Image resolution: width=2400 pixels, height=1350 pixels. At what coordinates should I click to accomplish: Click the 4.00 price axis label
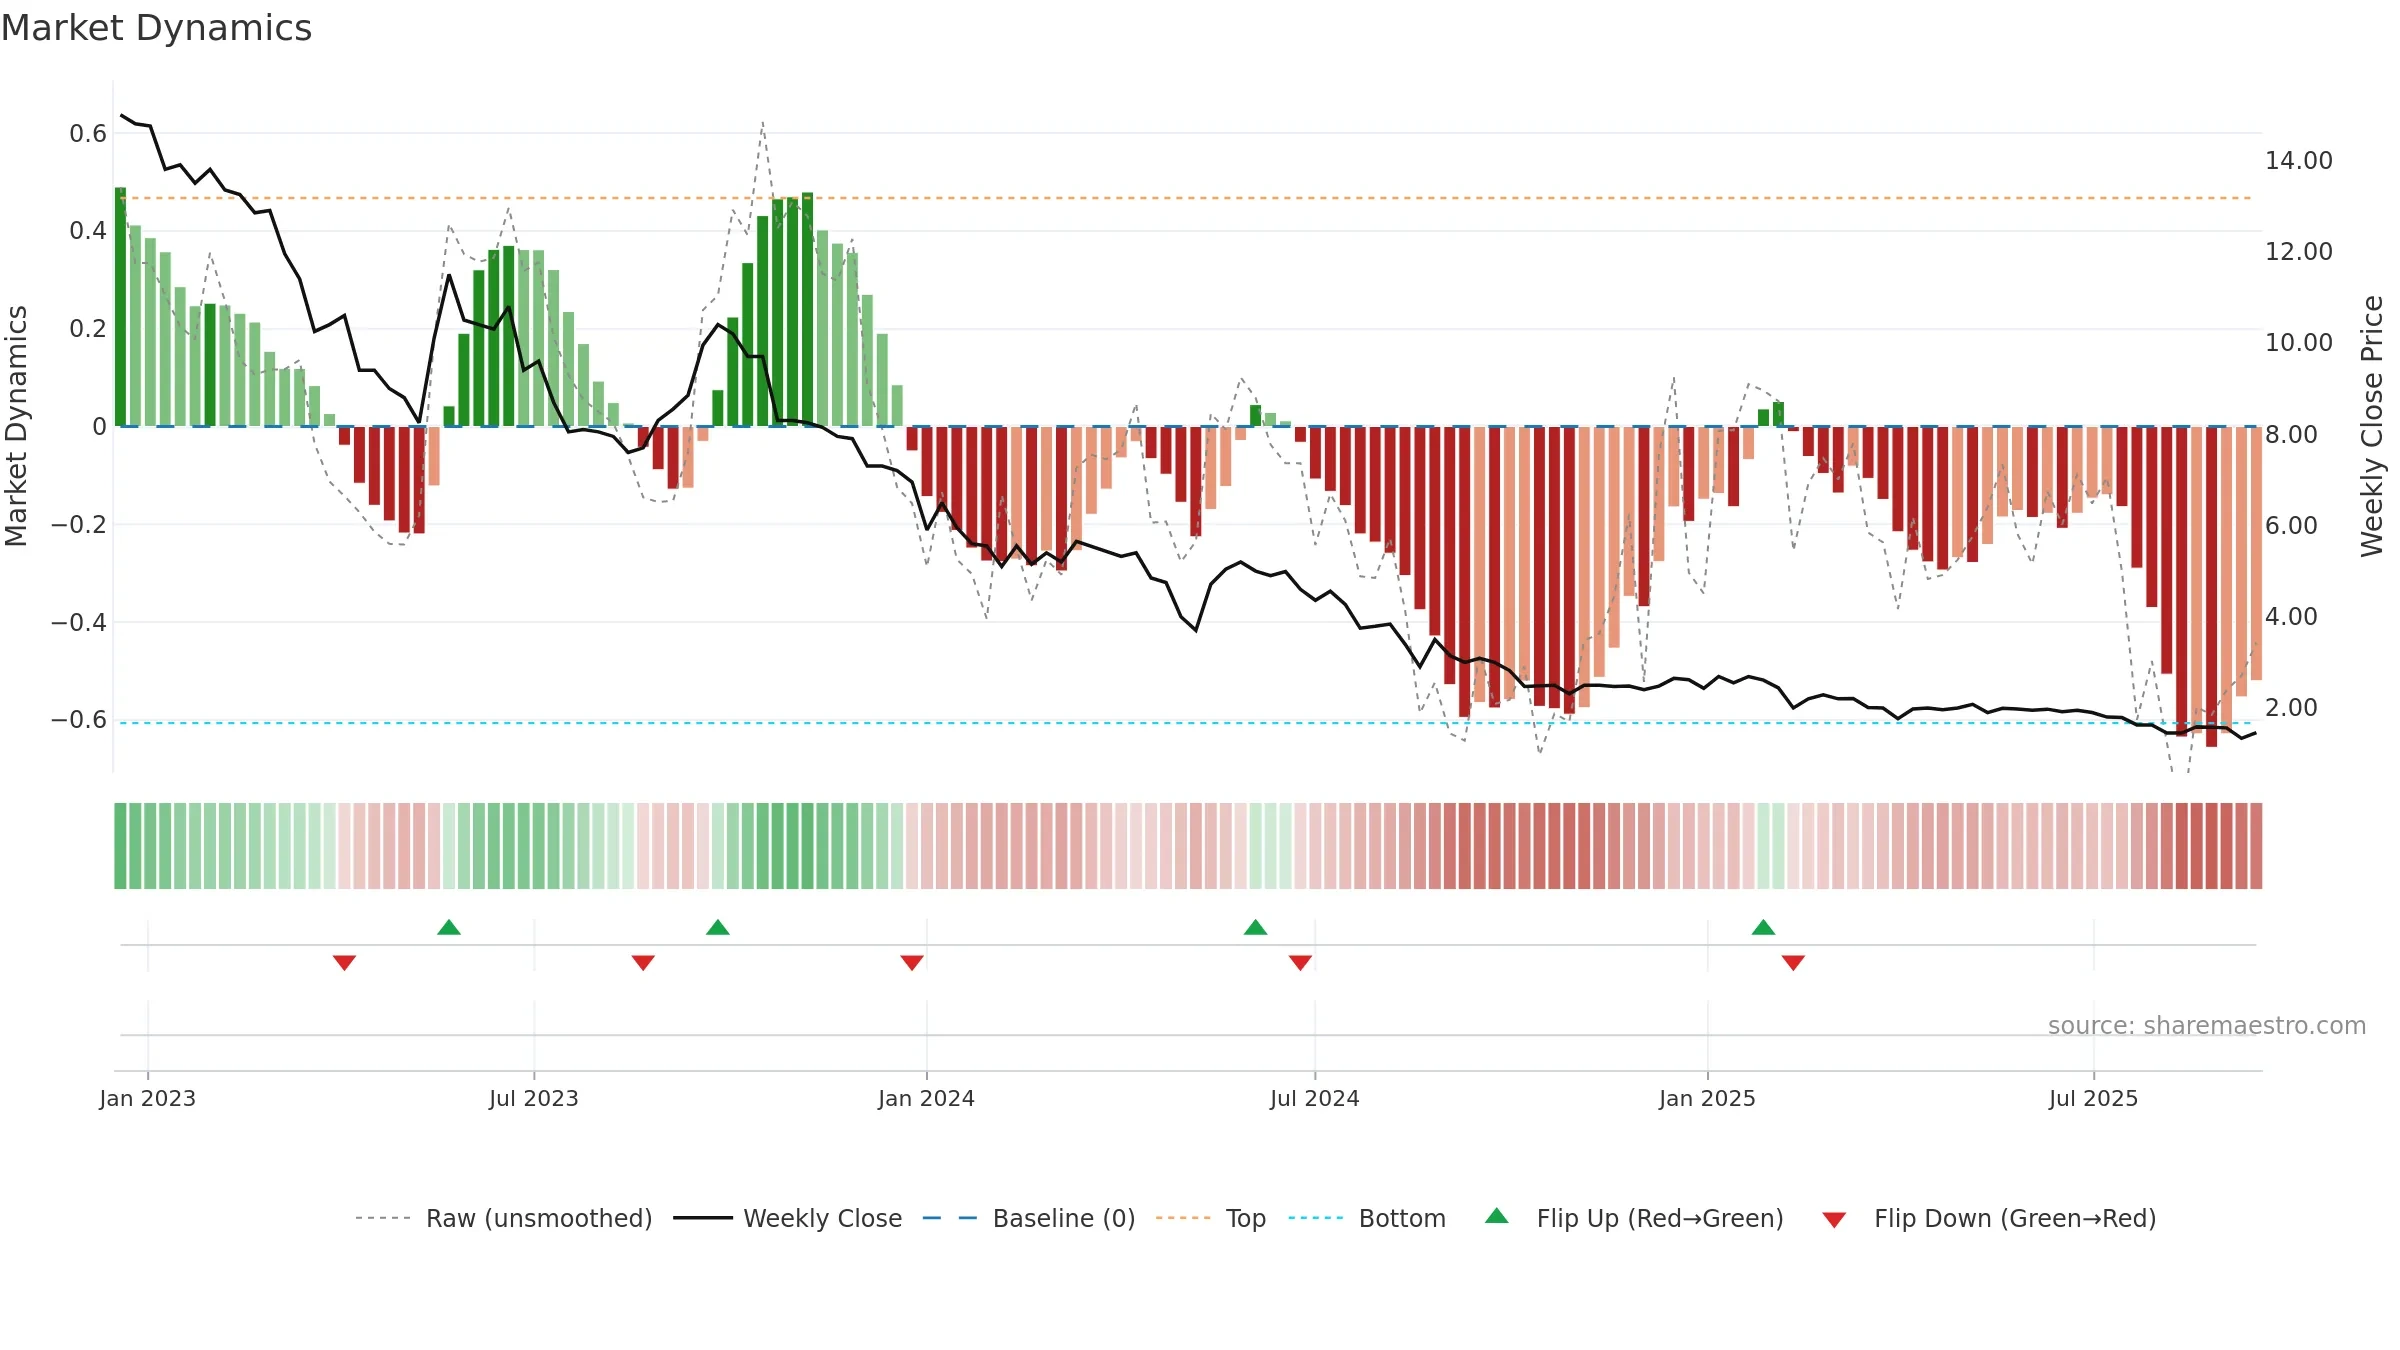[2291, 616]
